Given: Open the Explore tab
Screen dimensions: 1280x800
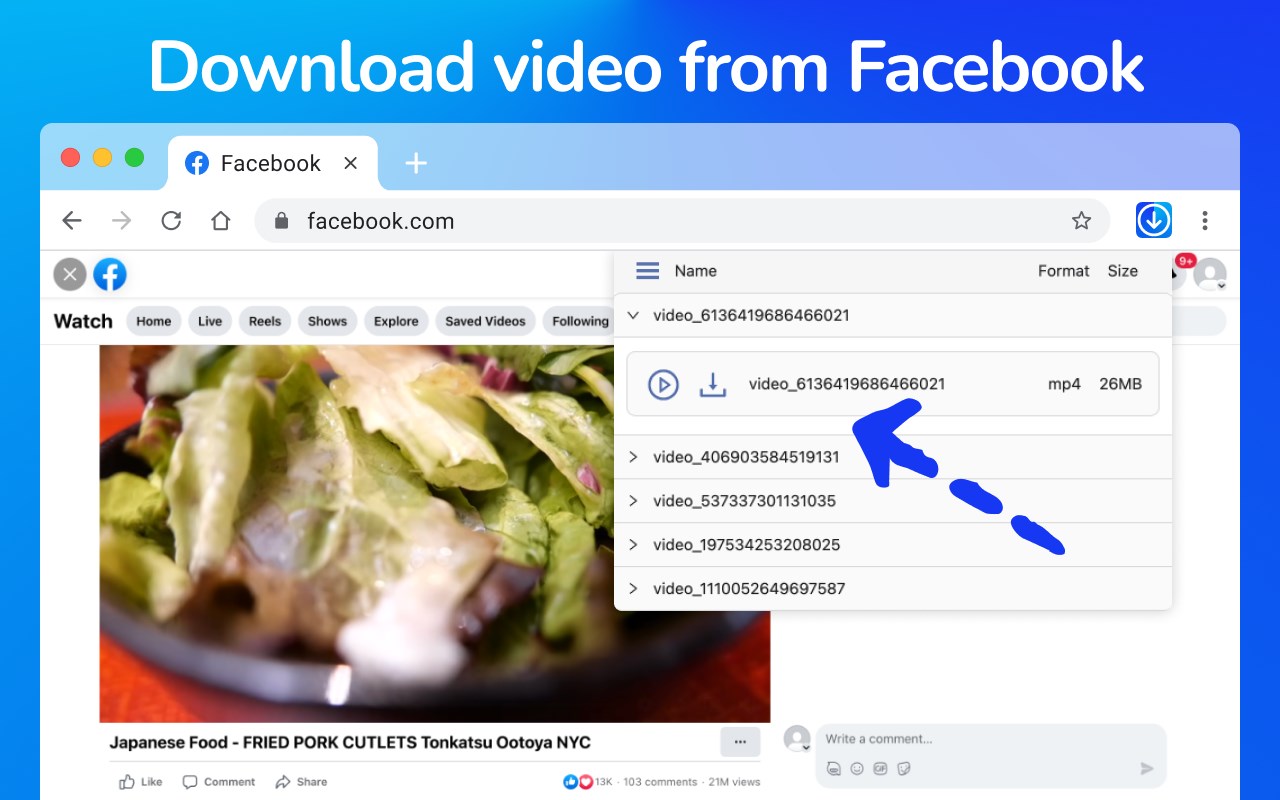Looking at the screenshot, I should [396, 321].
